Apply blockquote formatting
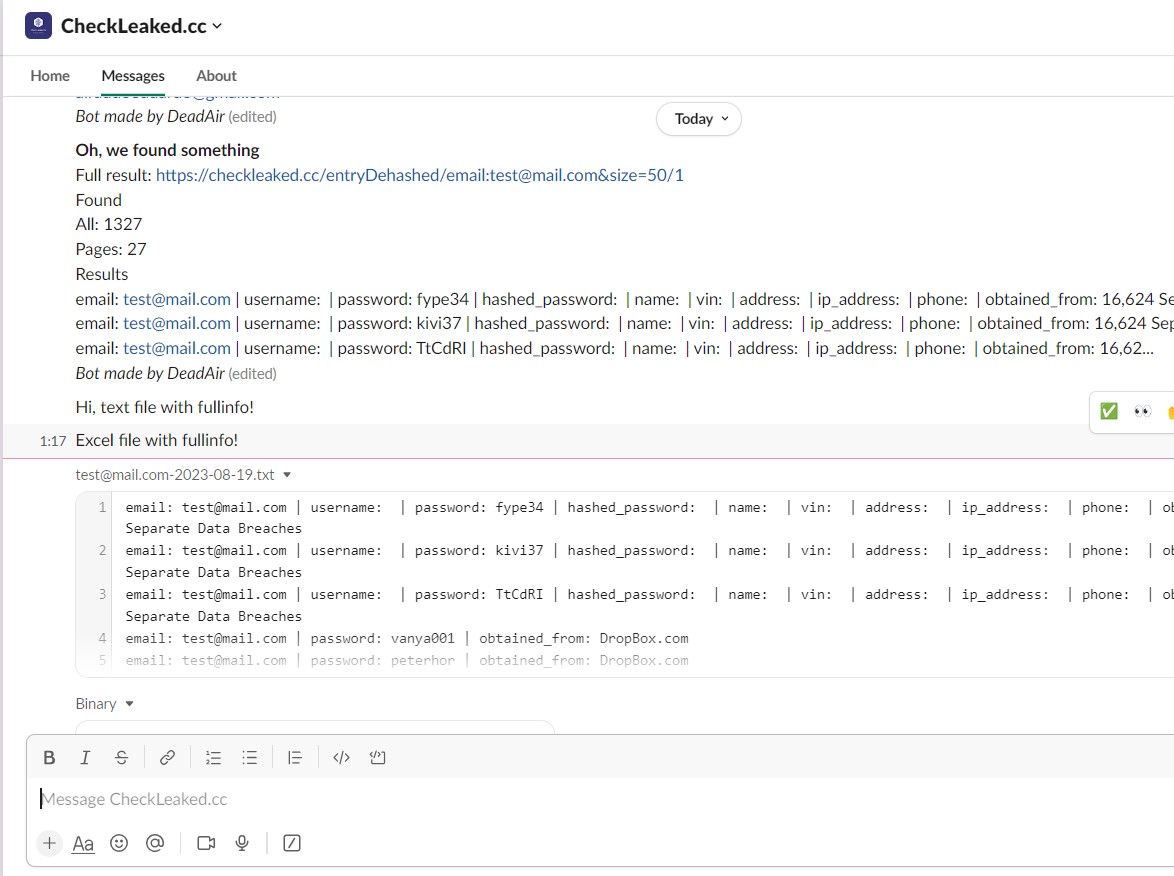The width and height of the screenshot is (1174, 876). coord(295,758)
